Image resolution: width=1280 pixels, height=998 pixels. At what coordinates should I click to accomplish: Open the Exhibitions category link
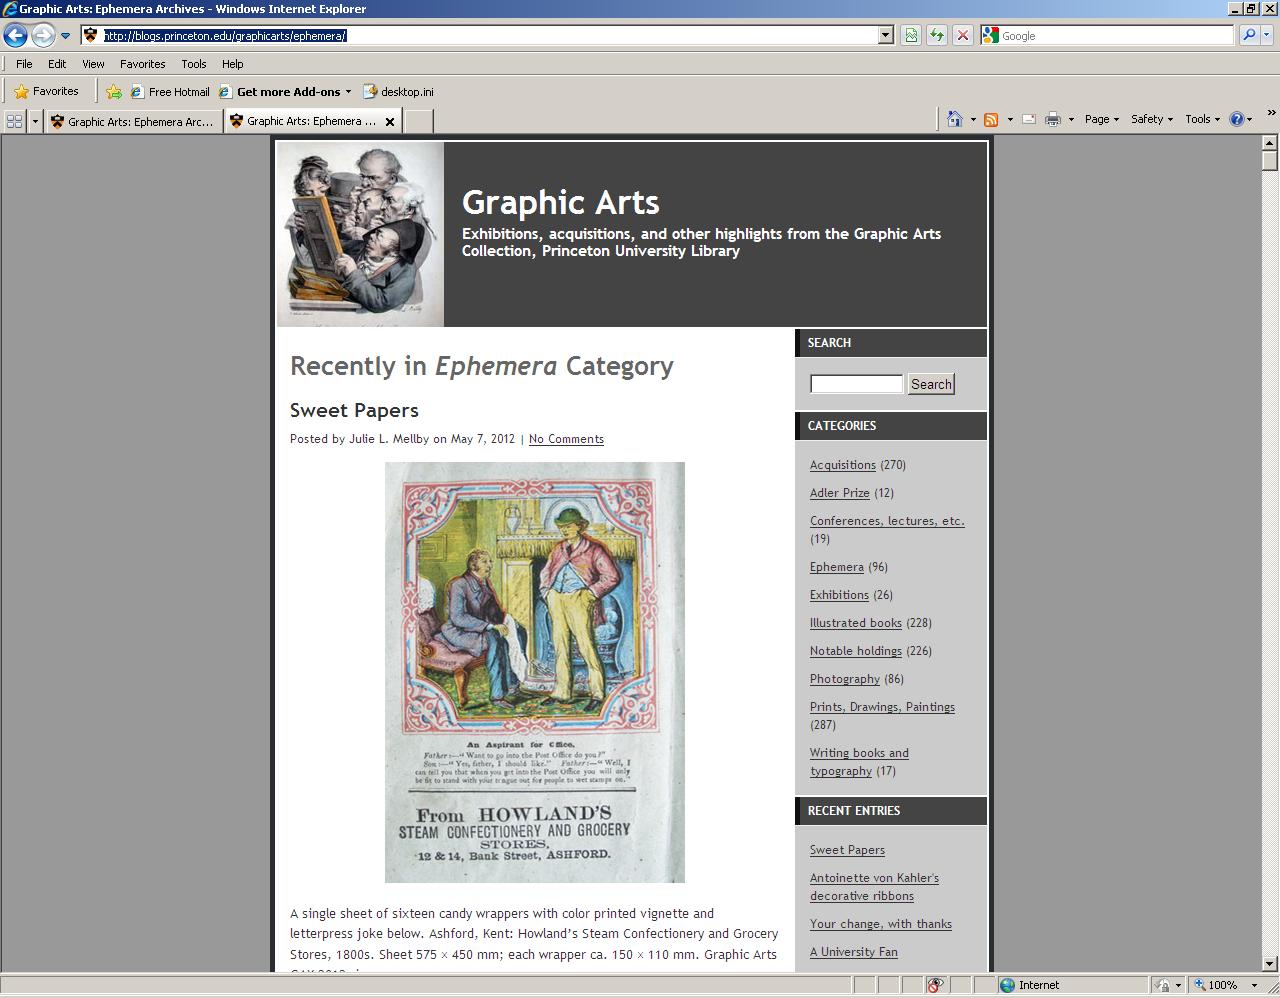tap(839, 595)
